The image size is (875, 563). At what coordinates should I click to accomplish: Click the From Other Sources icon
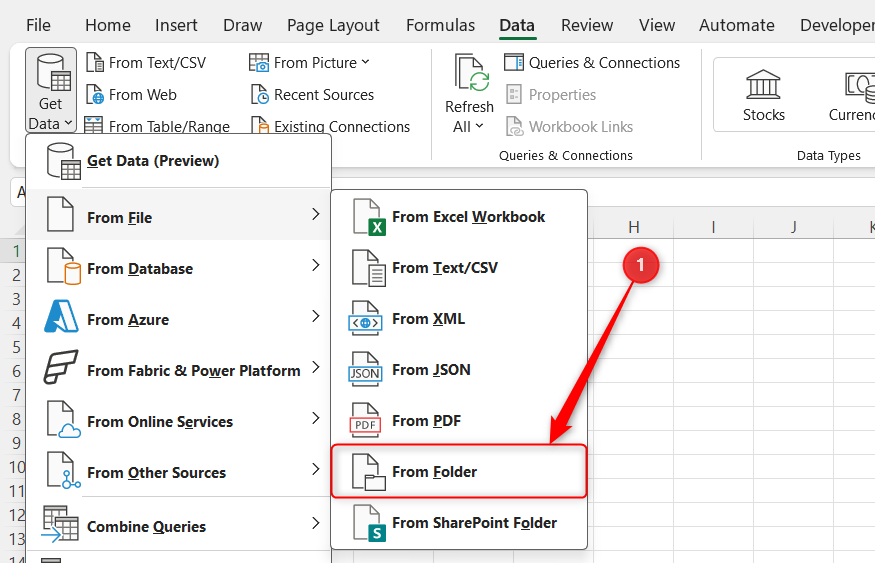pyautogui.click(x=62, y=470)
